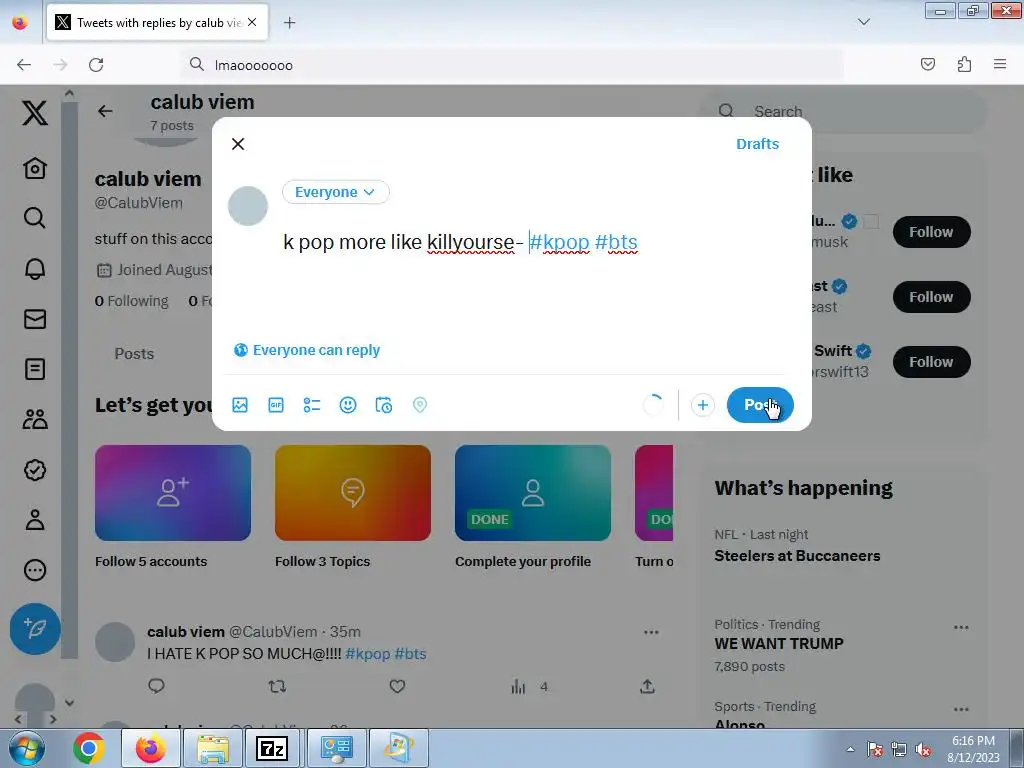Image resolution: width=1024 pixels, height=768 pixels.
Task: Click Everyone can reply setting
Action: point(307,350)
